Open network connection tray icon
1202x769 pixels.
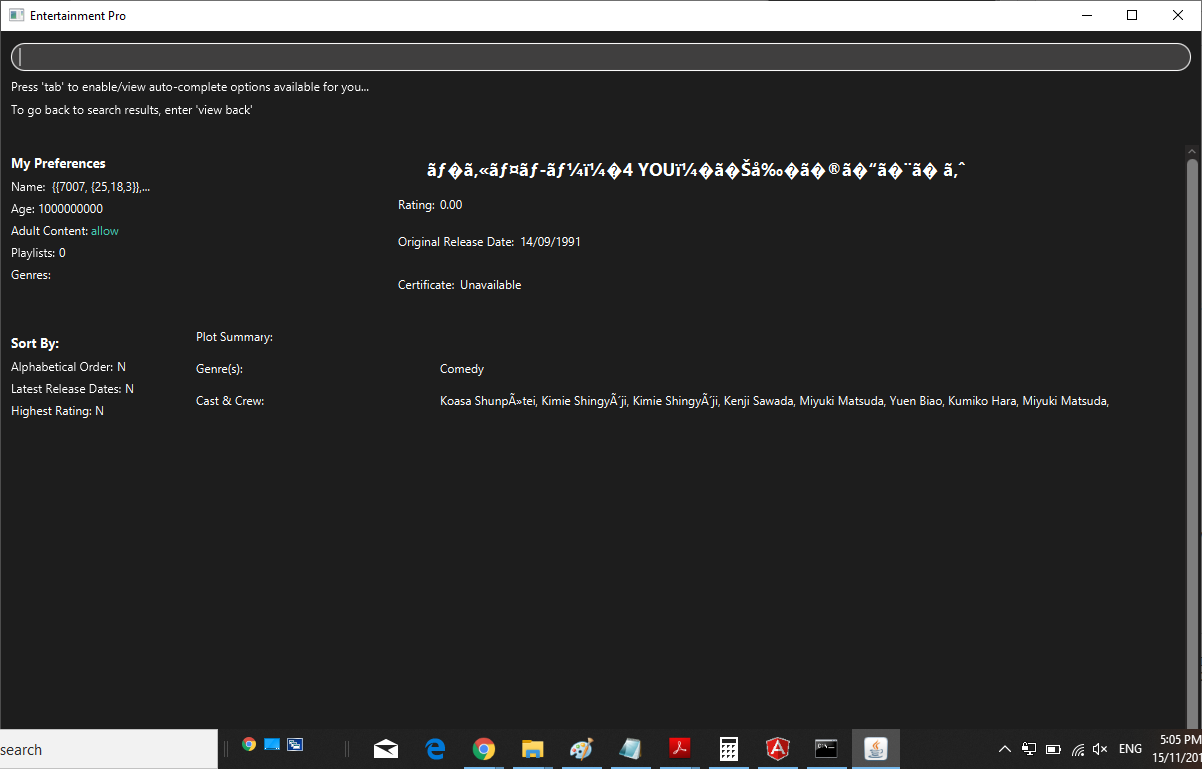[x=1029, y=749]
